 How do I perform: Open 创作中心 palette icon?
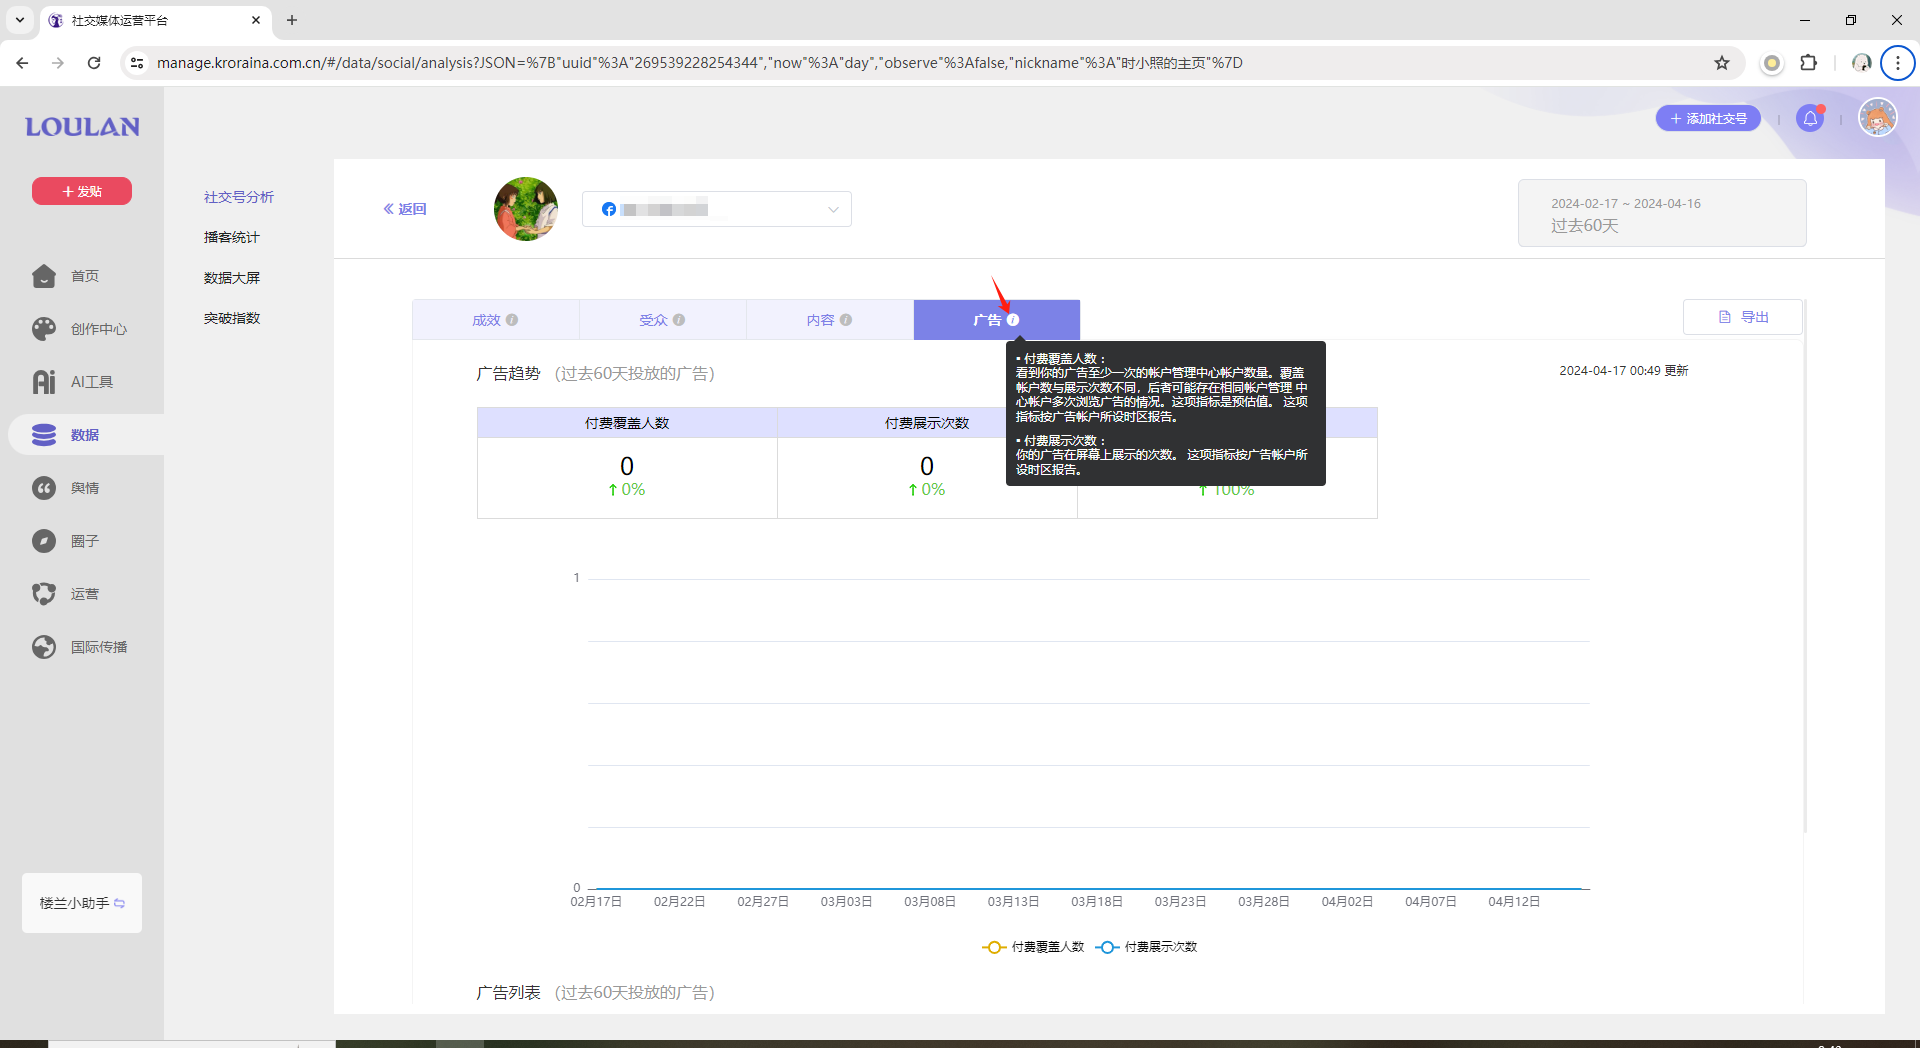[44, 329]
